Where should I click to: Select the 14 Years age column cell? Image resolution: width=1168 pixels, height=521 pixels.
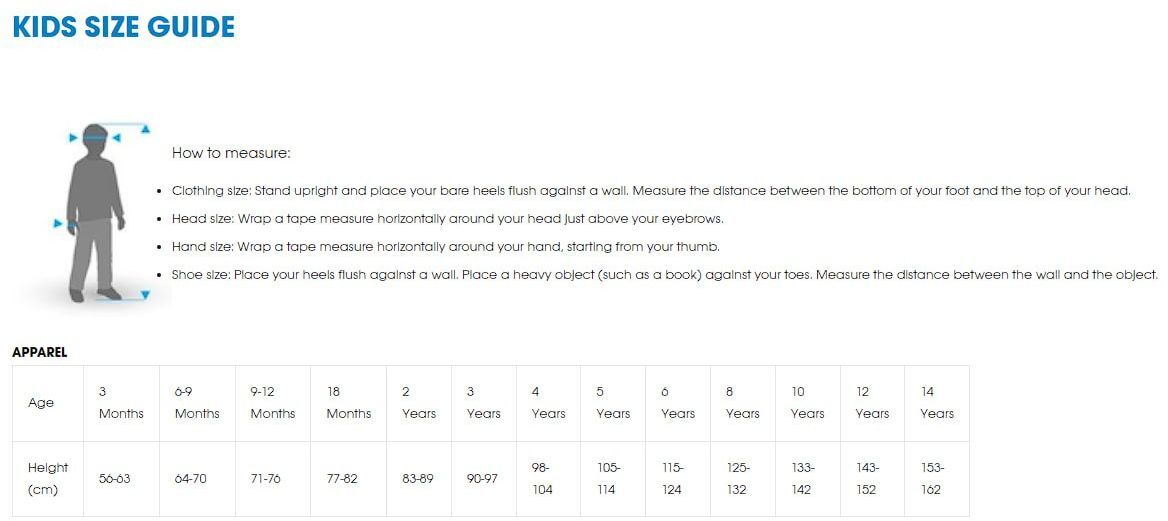(937, 403)
